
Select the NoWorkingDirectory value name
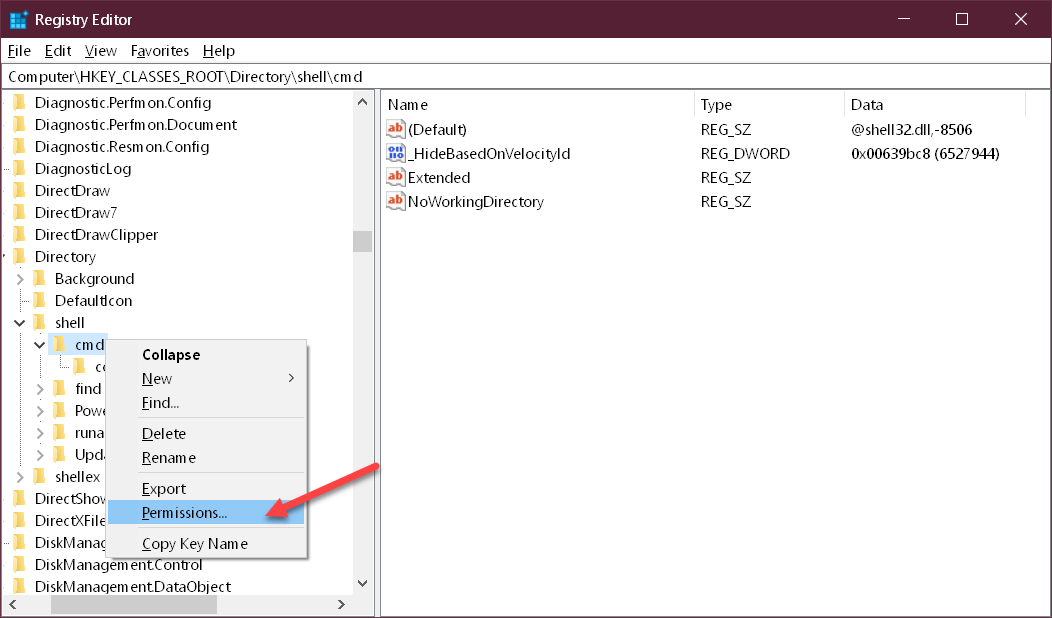[476, 202]
